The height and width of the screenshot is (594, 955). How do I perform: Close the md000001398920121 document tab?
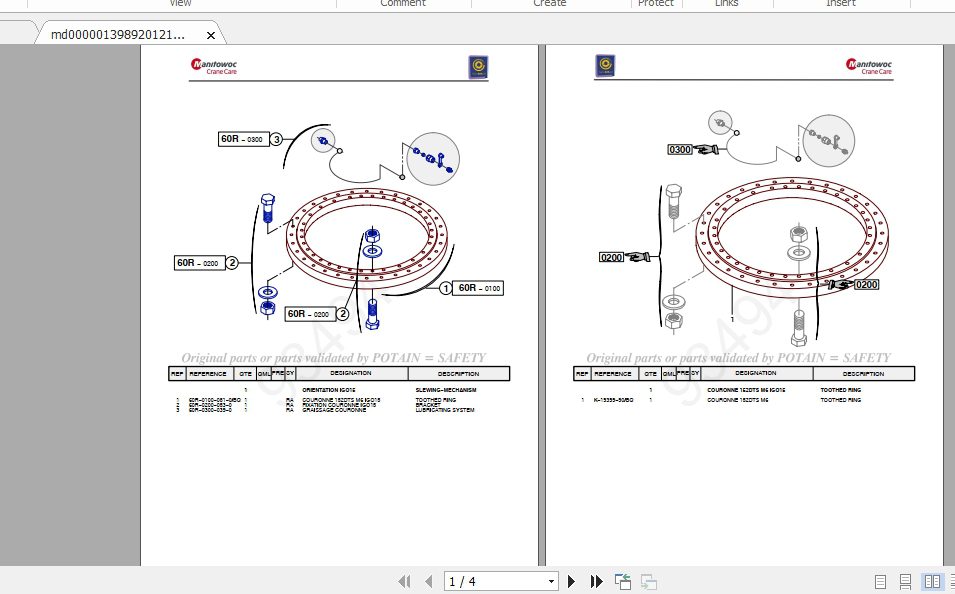211,35
